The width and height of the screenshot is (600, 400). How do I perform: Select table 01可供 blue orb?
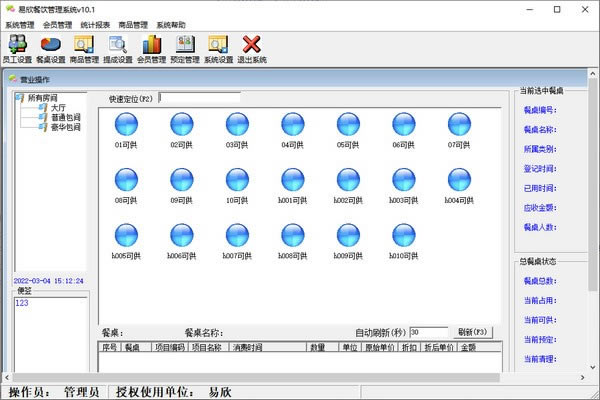coord(126,124)
